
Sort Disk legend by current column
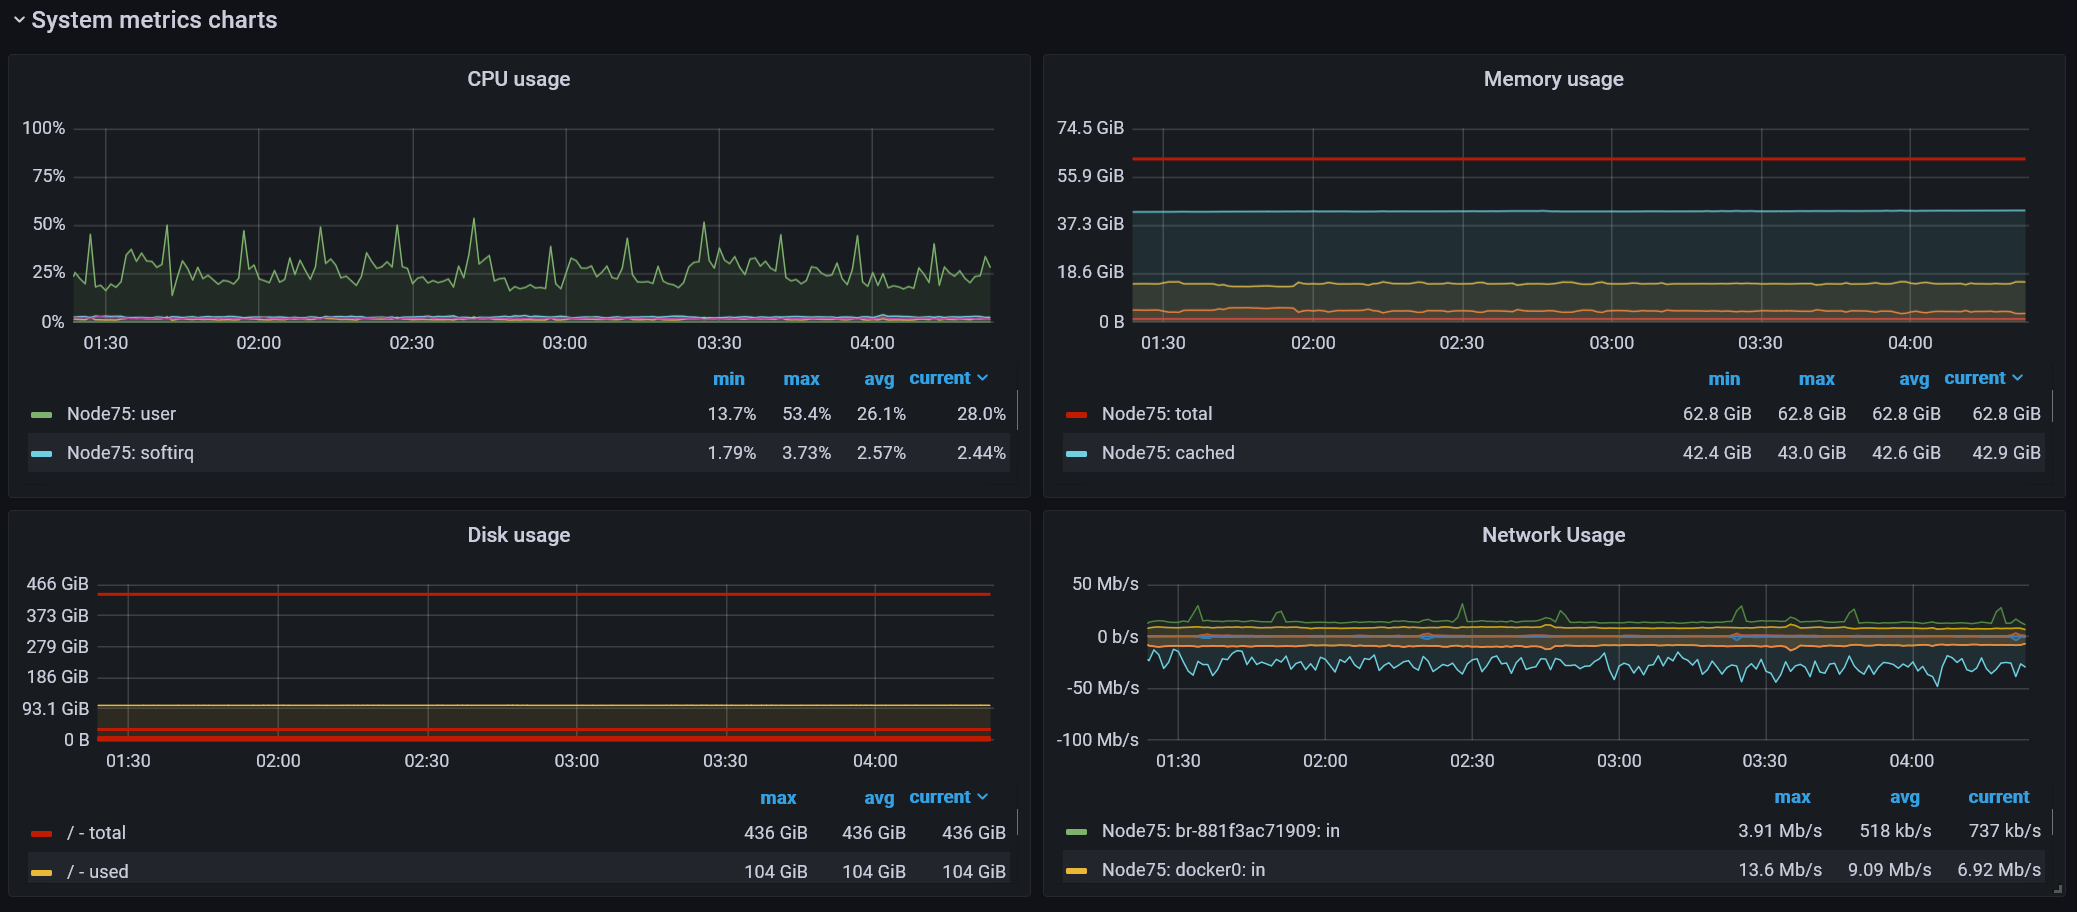(x=948, y=797)
